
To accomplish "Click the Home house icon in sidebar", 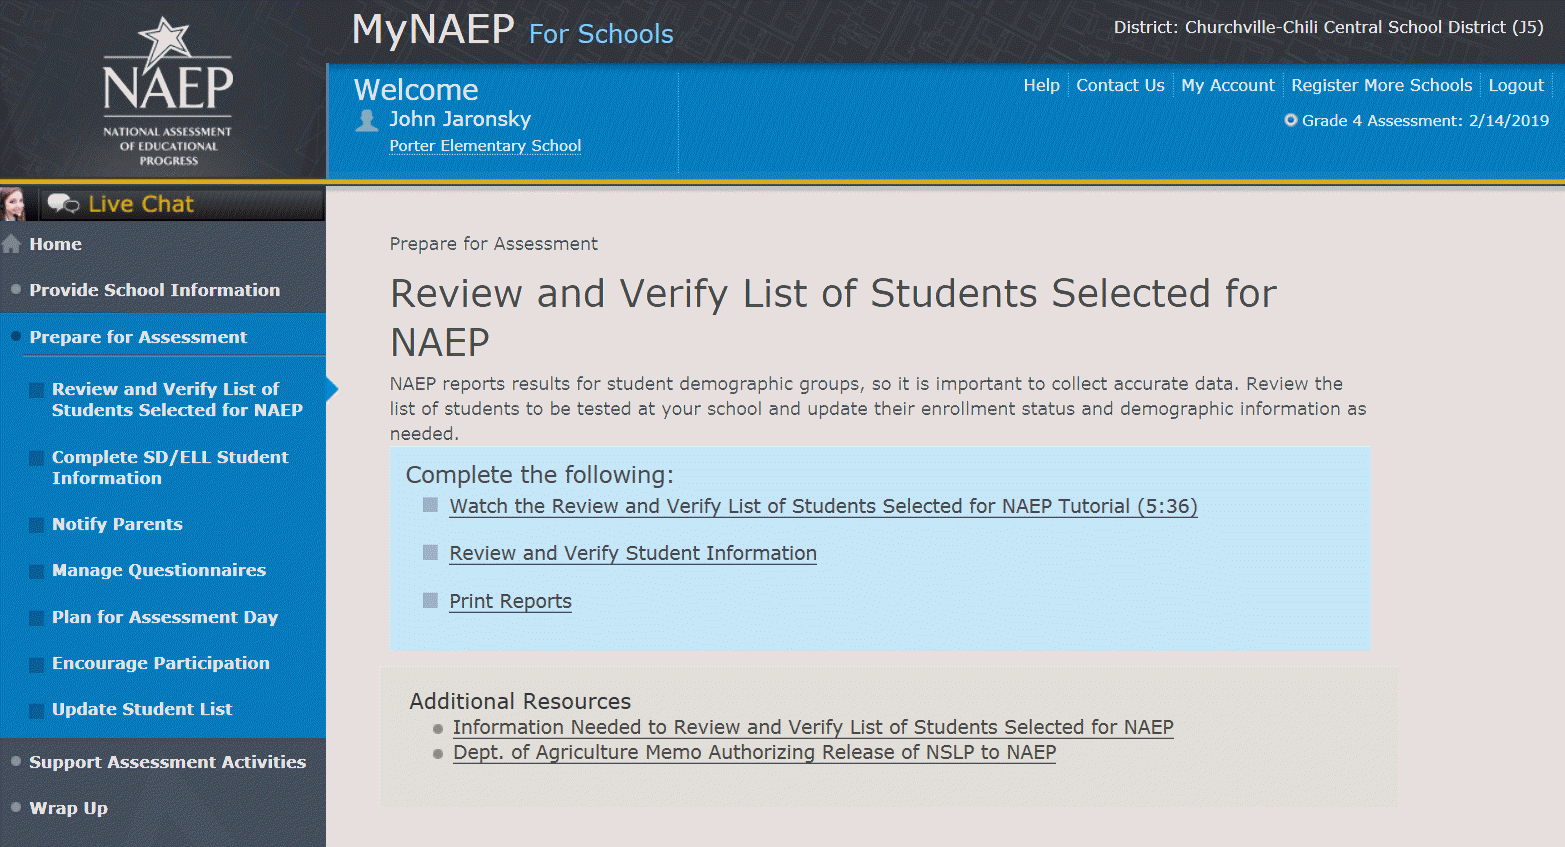I will (12, 244).
